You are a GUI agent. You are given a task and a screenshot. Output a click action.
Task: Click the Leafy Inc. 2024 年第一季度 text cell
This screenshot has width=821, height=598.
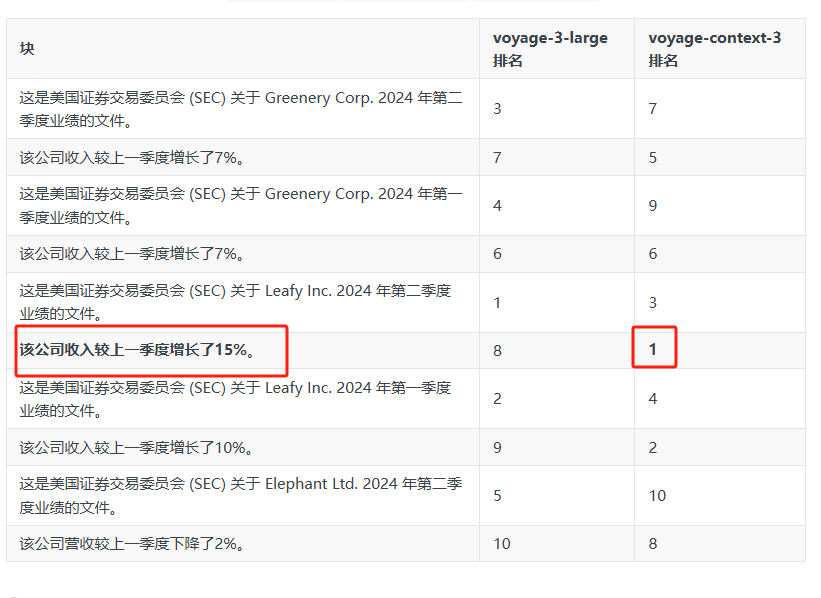pos(235,398)
